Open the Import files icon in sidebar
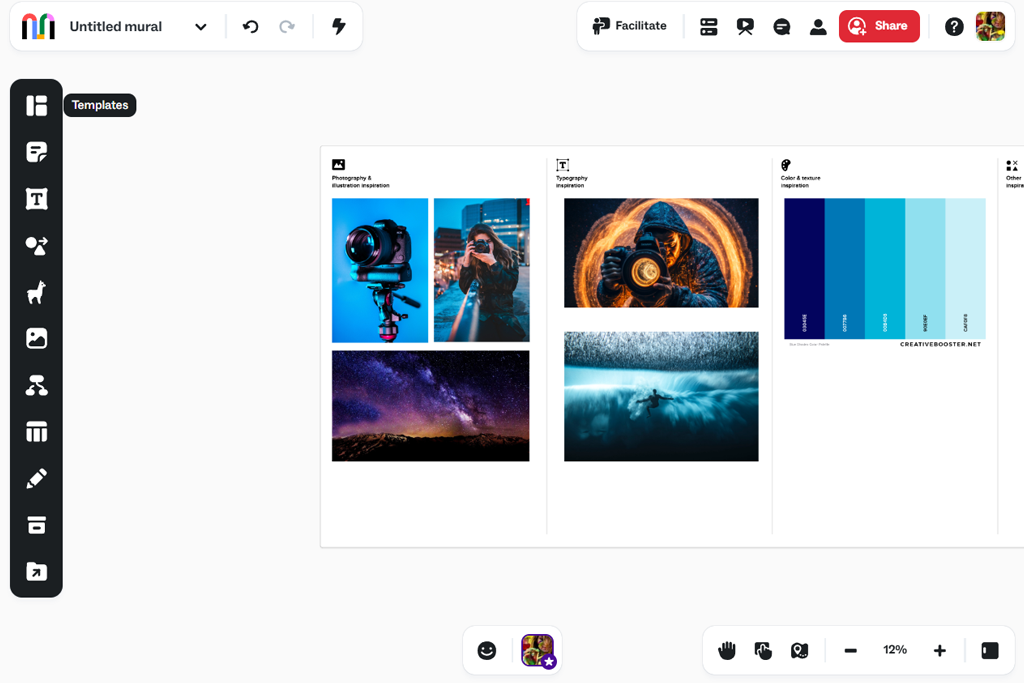1024x683 pixels. [37, 572]
